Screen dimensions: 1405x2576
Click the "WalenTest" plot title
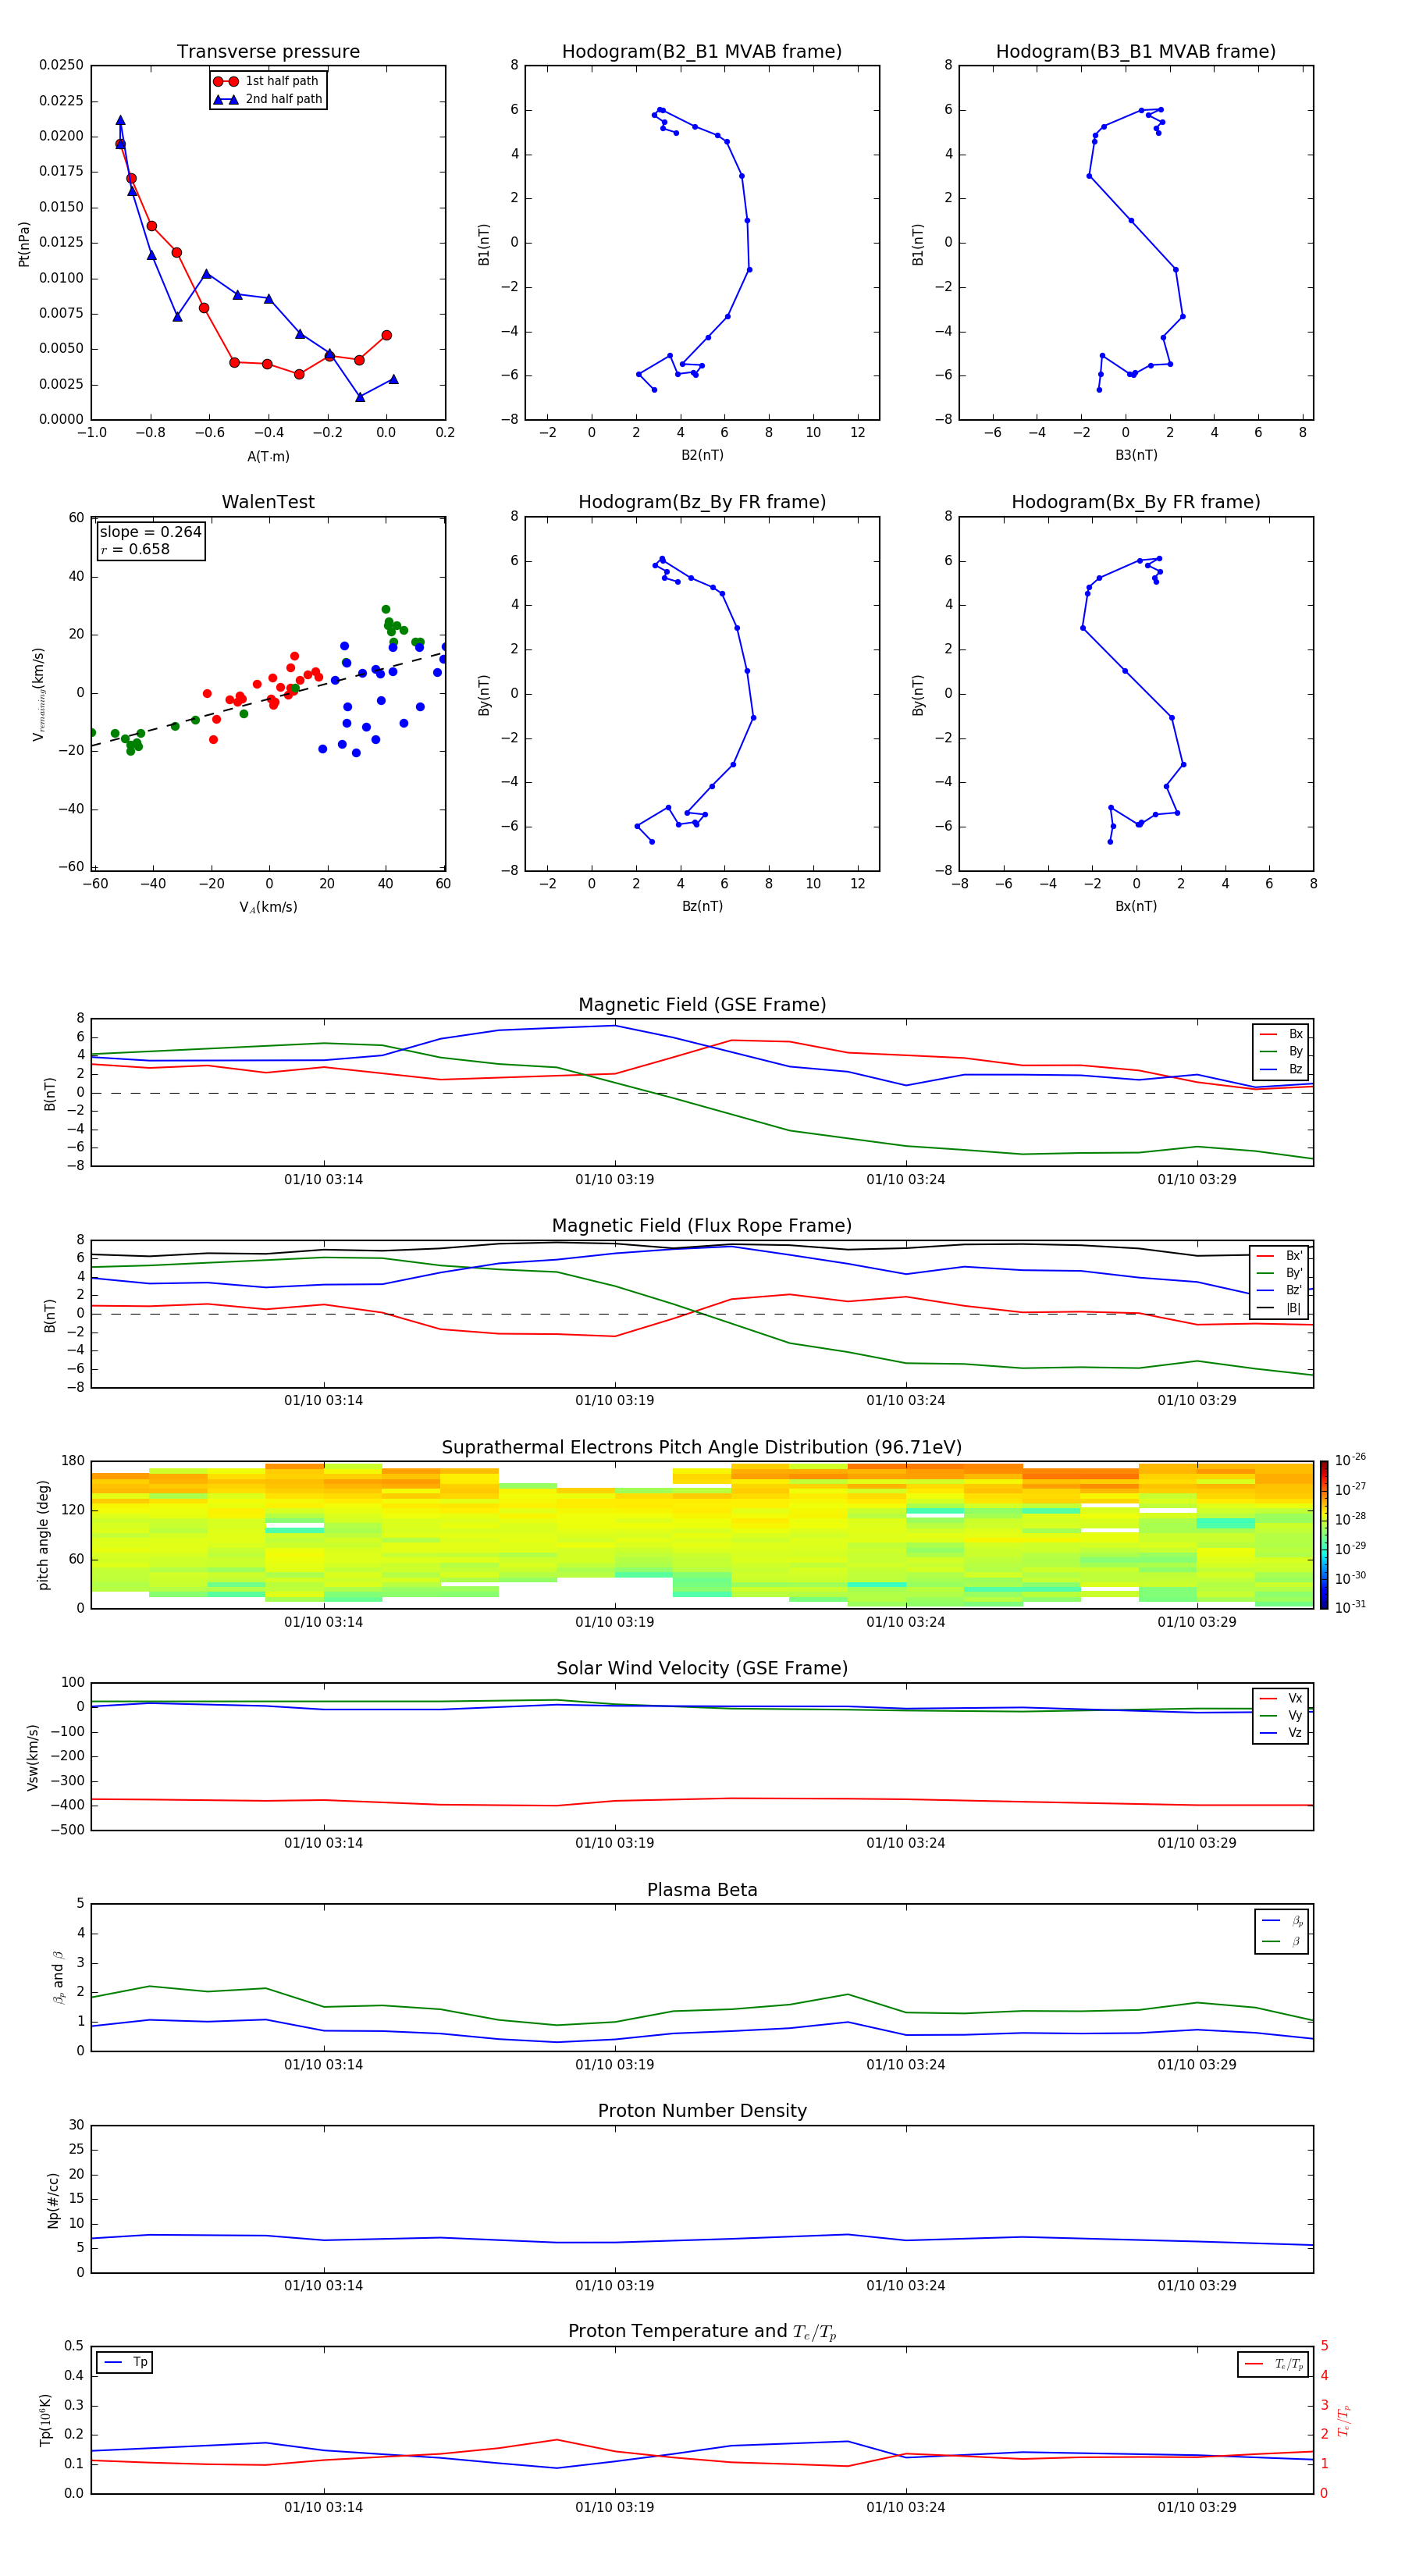[268, 502]
